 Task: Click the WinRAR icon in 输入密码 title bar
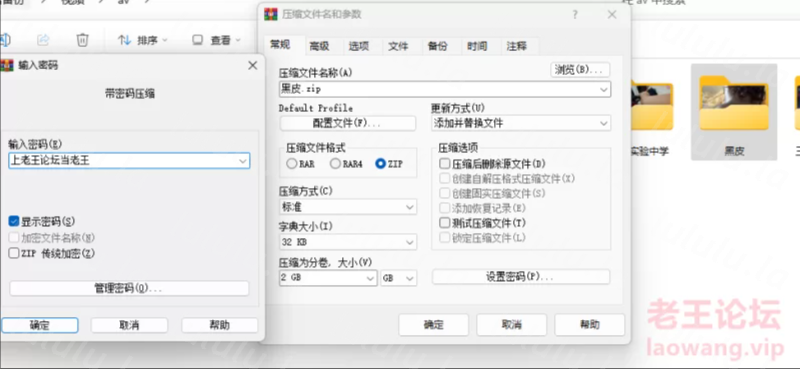7,65
